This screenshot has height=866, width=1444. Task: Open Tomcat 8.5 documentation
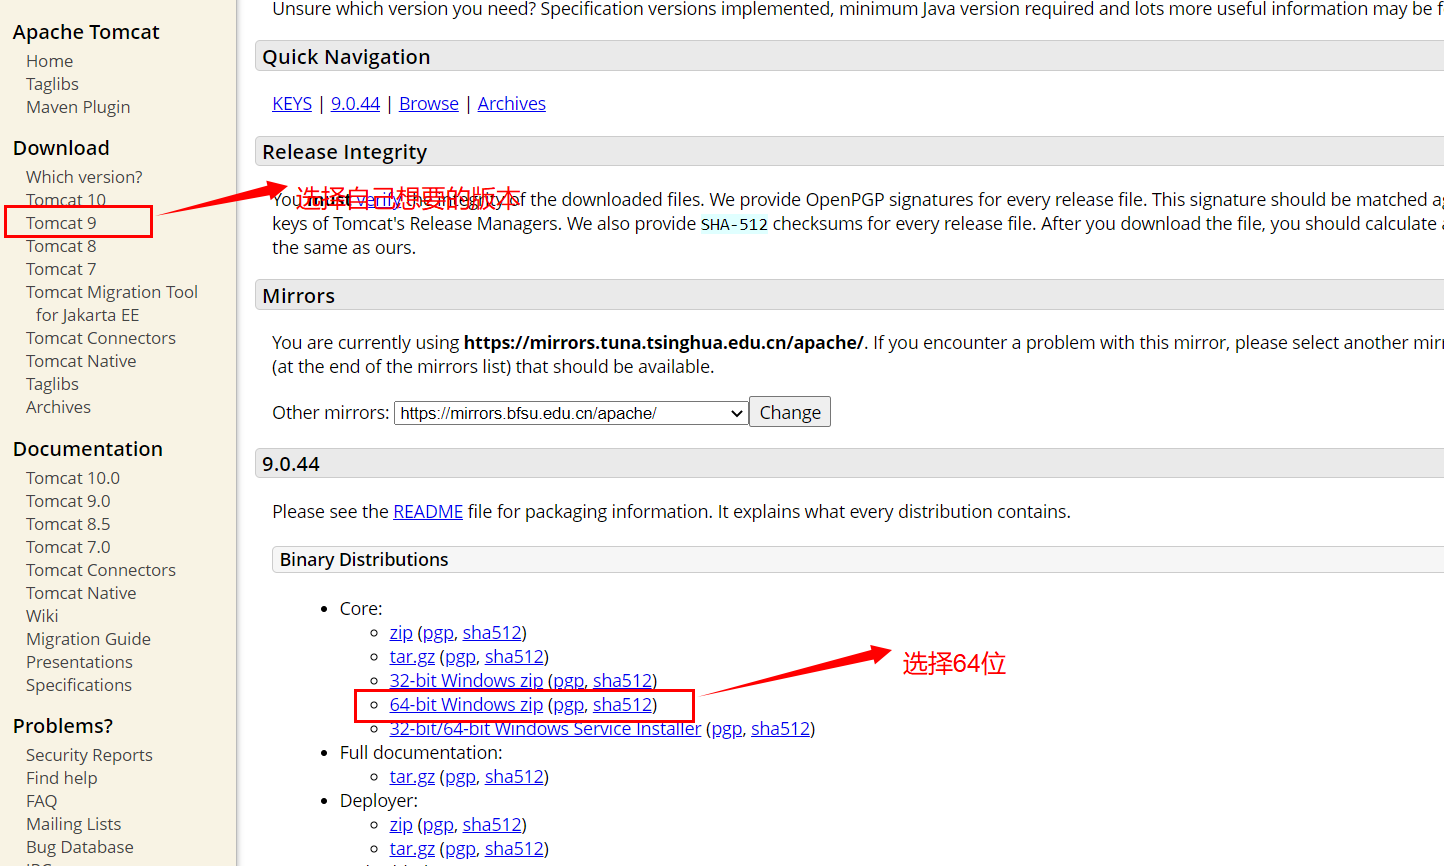click(x=68, y=524)
